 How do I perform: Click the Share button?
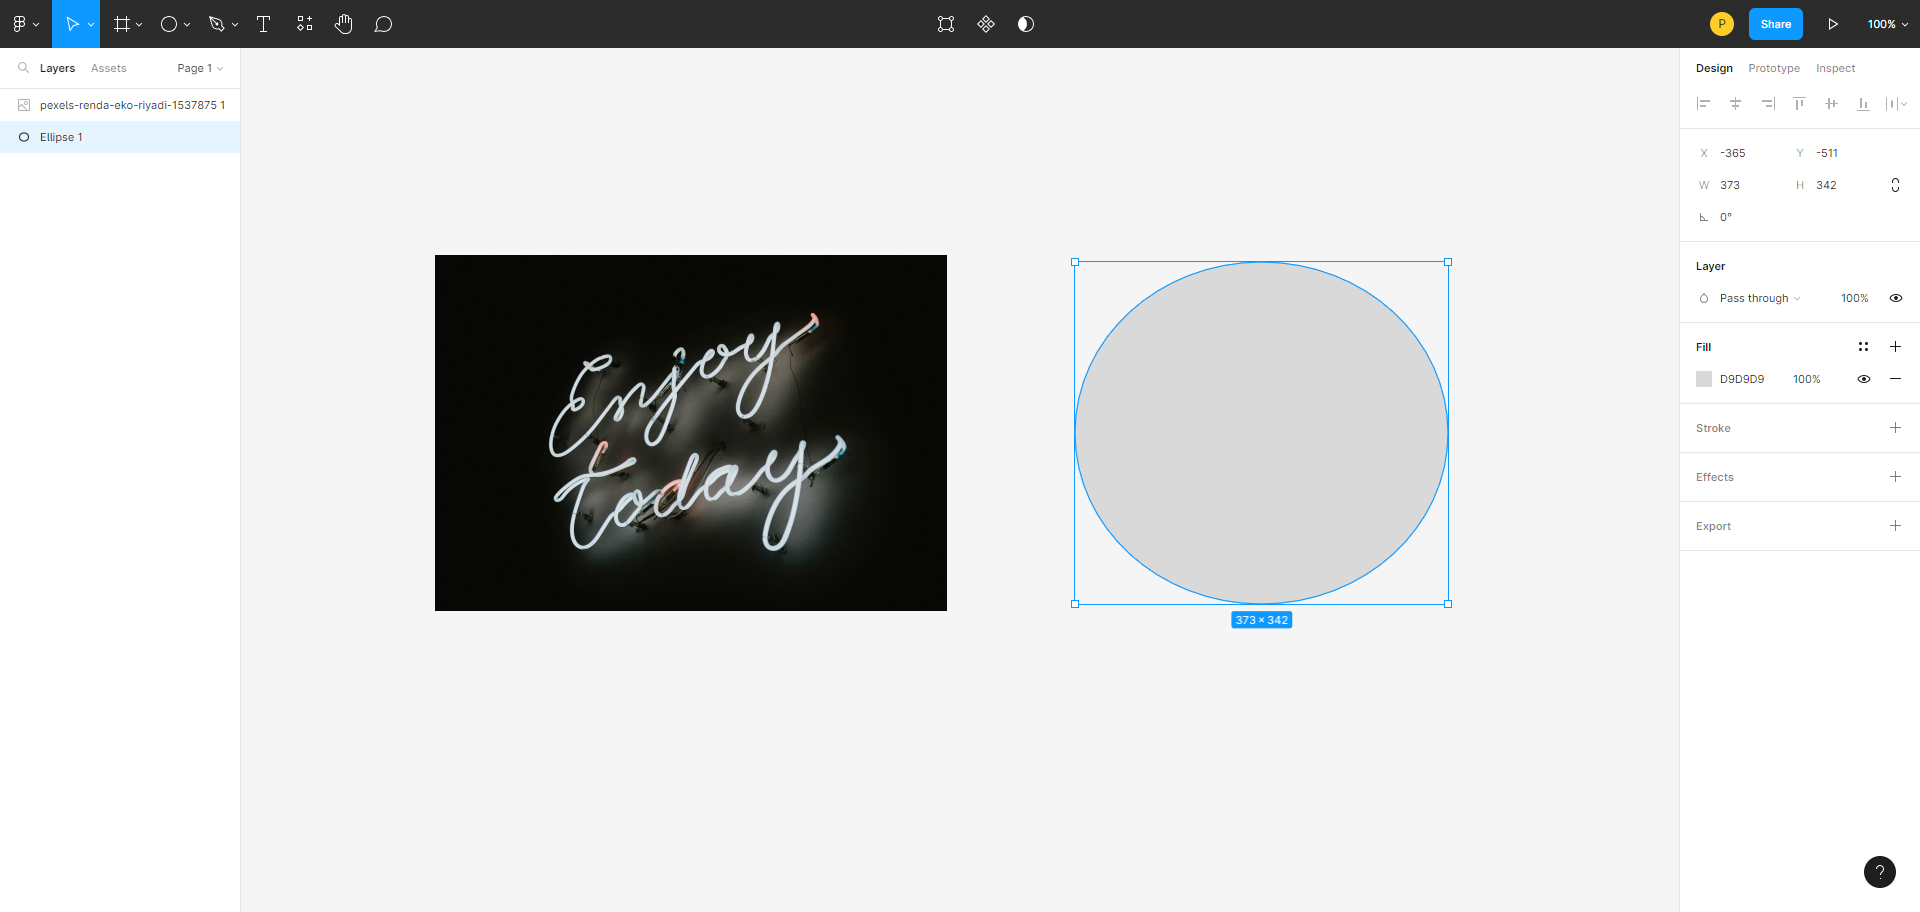pos(1776,24)
